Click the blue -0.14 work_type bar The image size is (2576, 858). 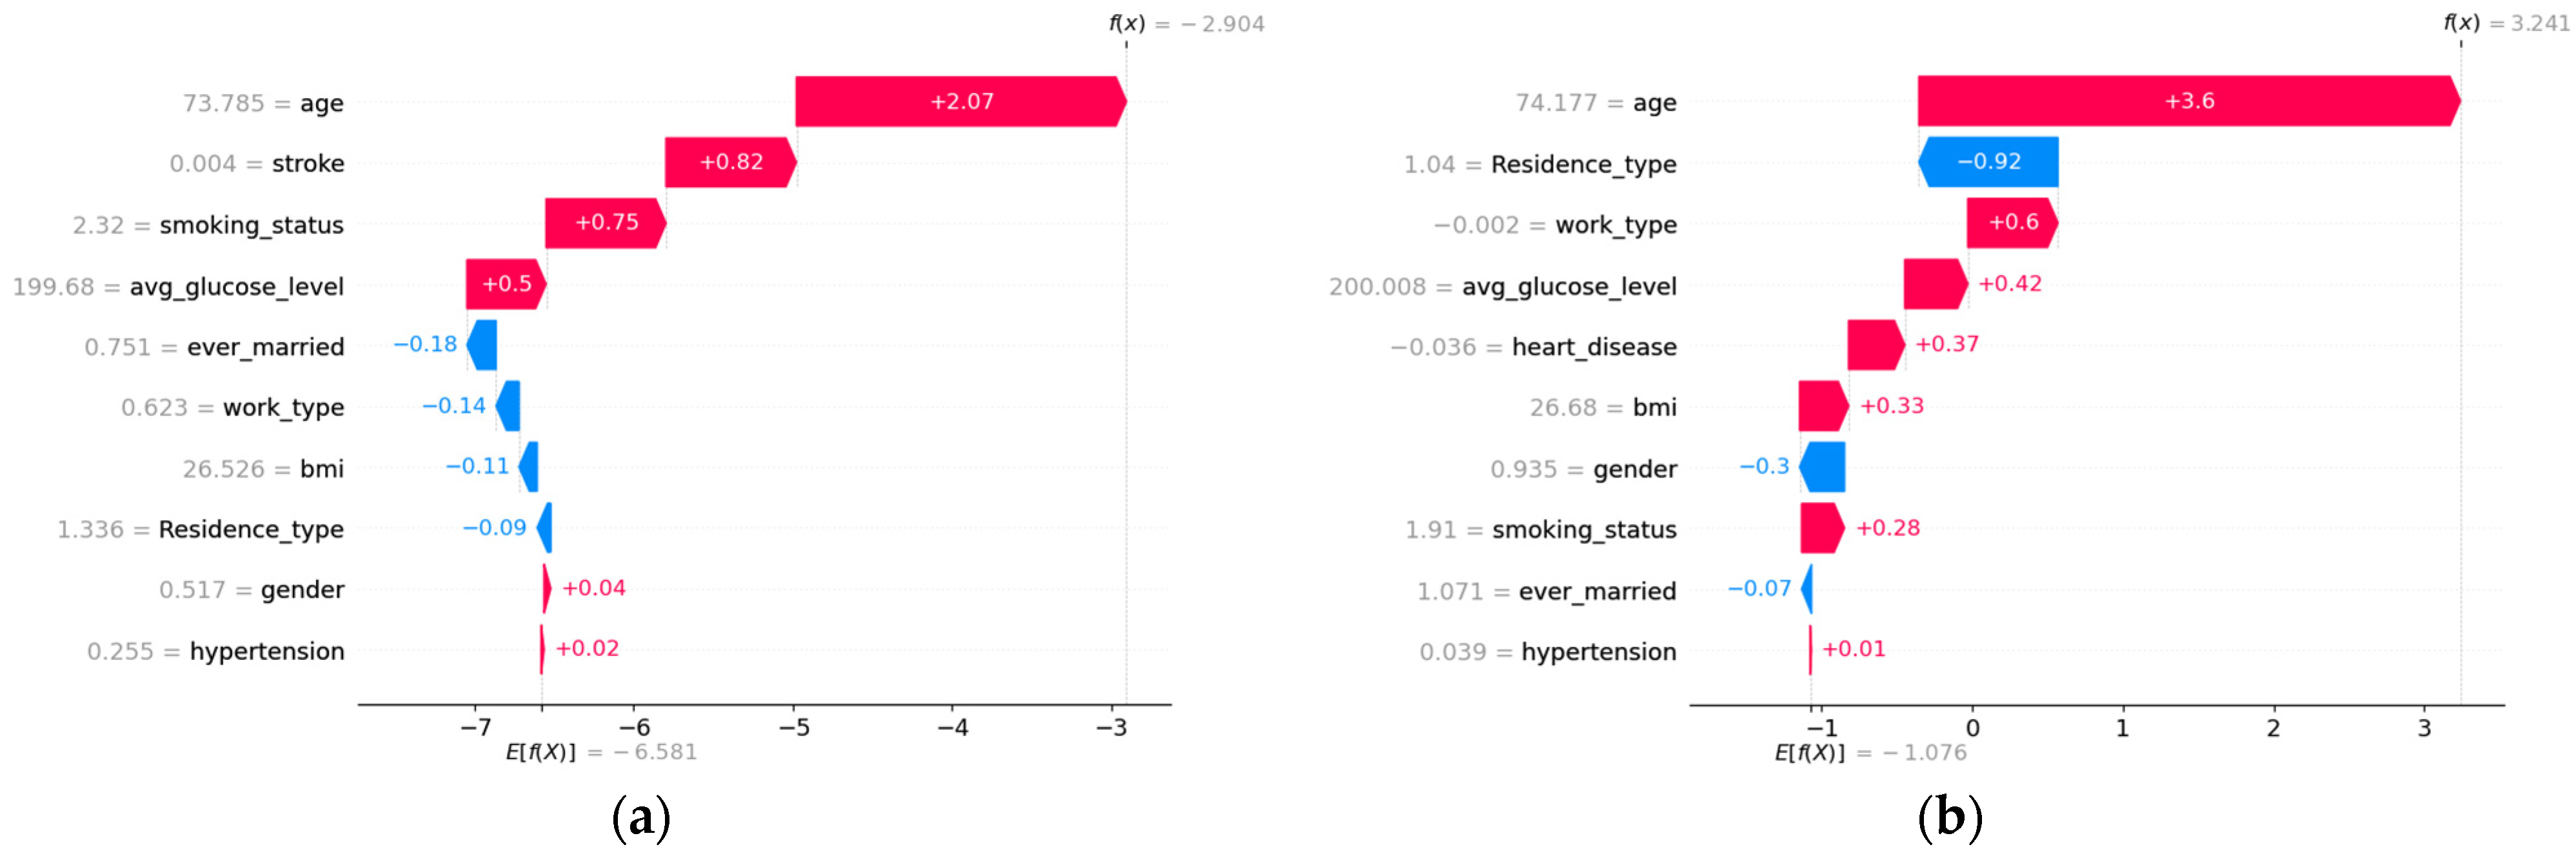[508, 406]
